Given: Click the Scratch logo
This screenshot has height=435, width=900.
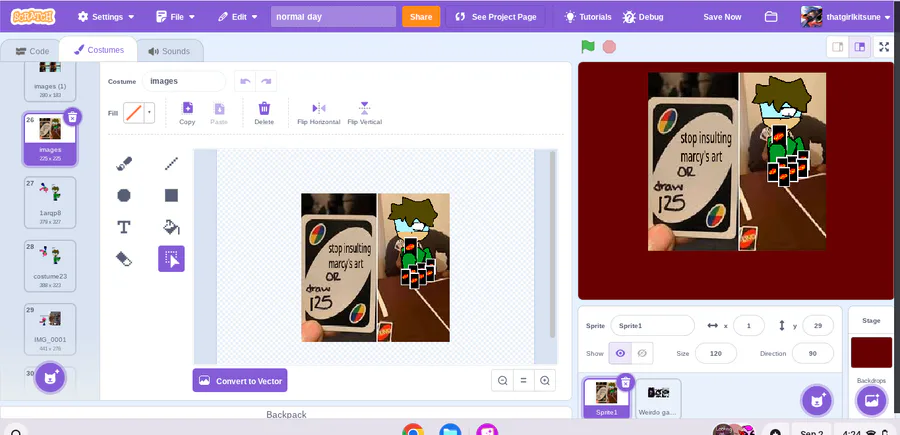Looking at the screenshot, I should coord(33,17).
